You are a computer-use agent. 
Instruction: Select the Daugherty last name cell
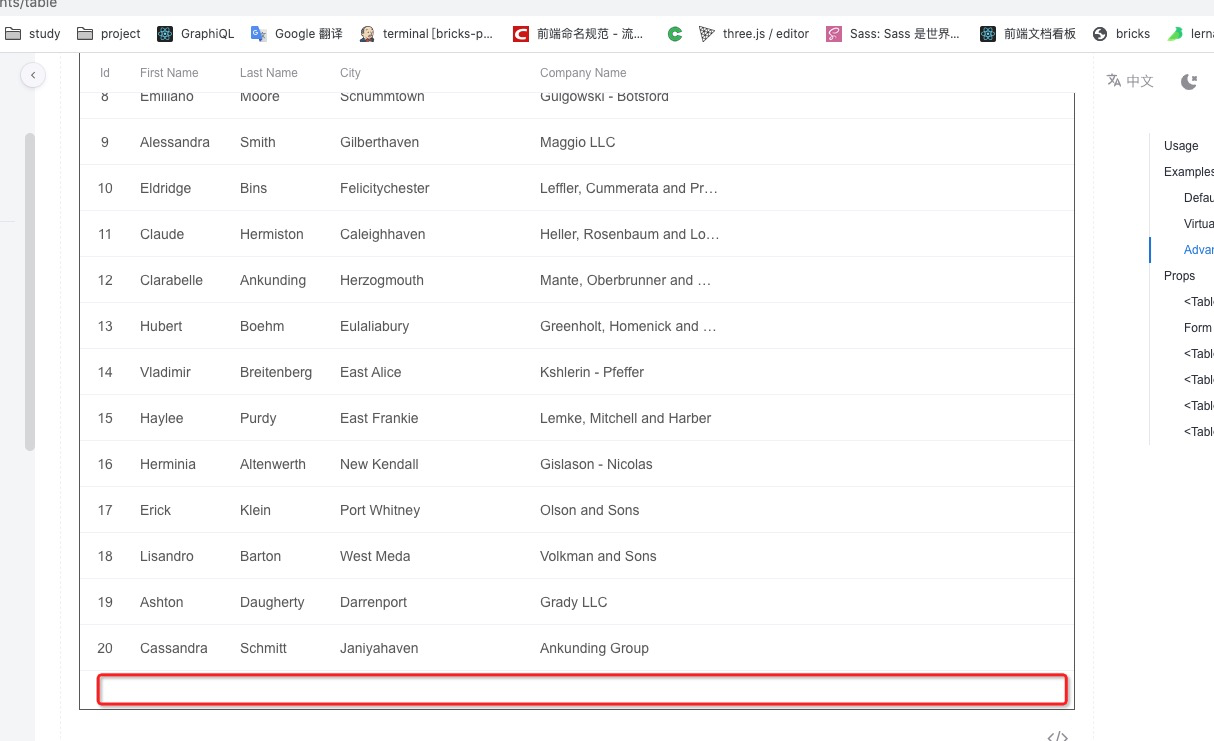click(x=272, y=602)
